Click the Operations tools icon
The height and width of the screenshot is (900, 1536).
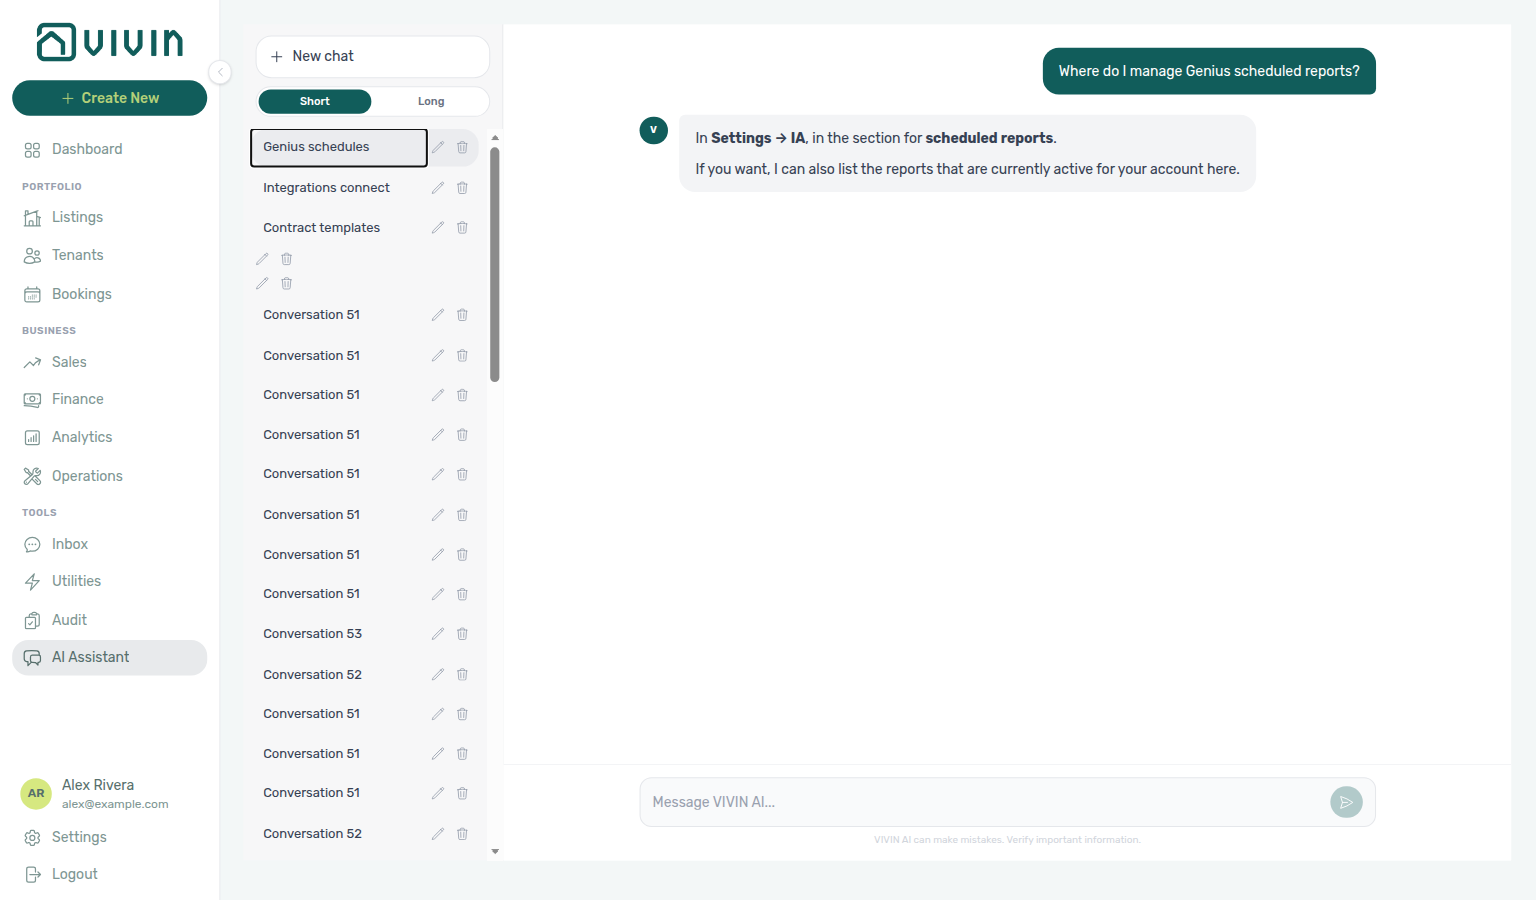point(32,476)
